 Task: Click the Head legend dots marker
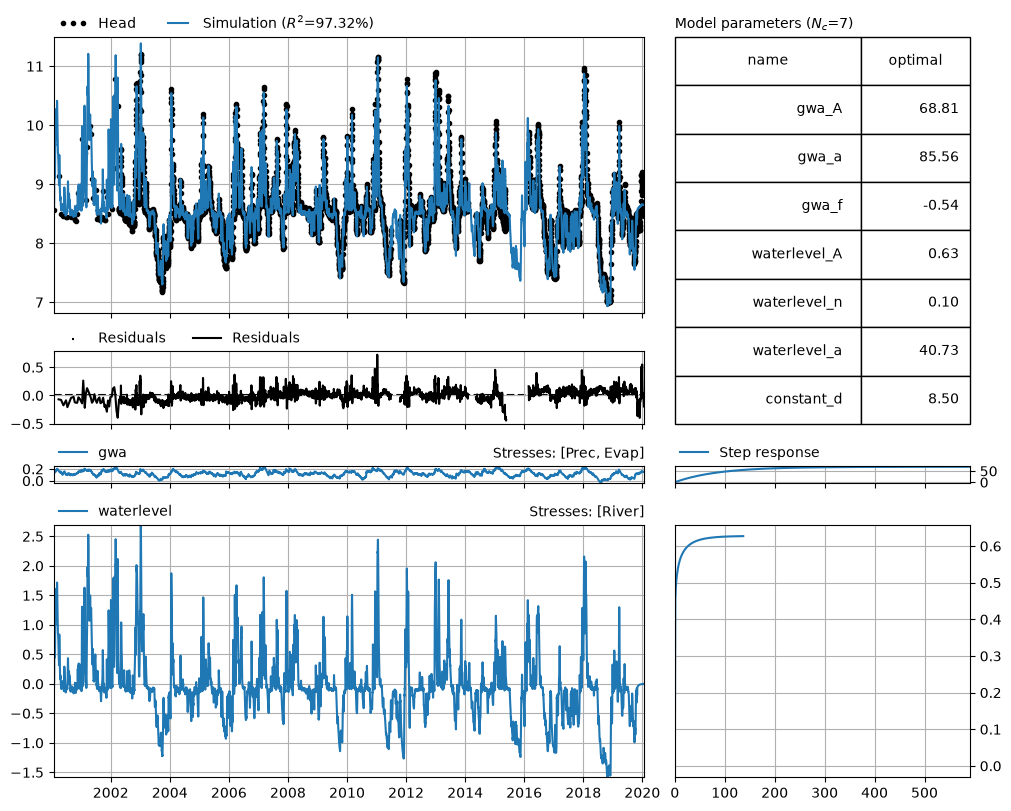coord(73,24)
